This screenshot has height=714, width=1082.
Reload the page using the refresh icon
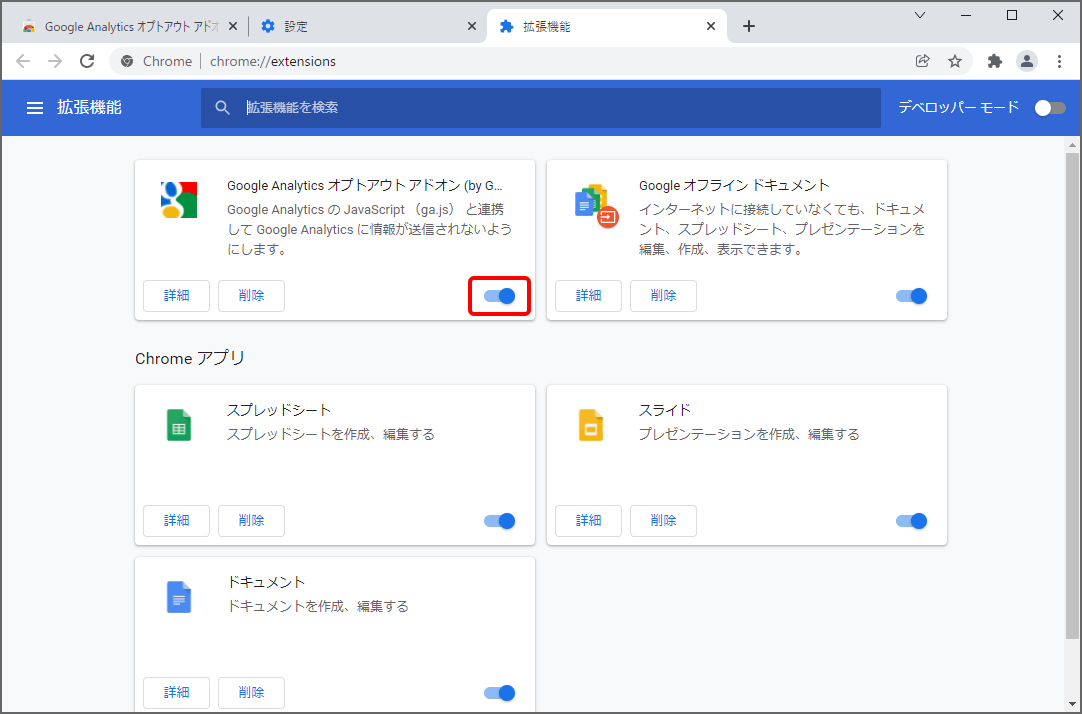[x=87, y=61]
